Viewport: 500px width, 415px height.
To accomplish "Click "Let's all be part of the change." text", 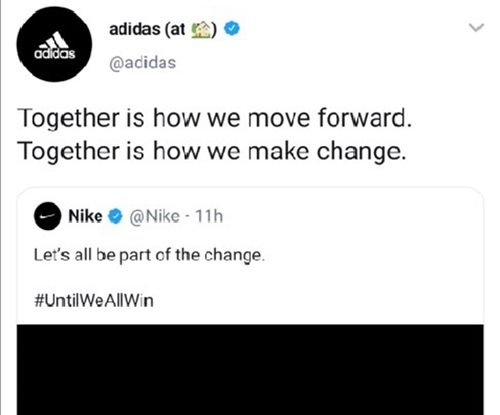I will [x=149, y=255].
